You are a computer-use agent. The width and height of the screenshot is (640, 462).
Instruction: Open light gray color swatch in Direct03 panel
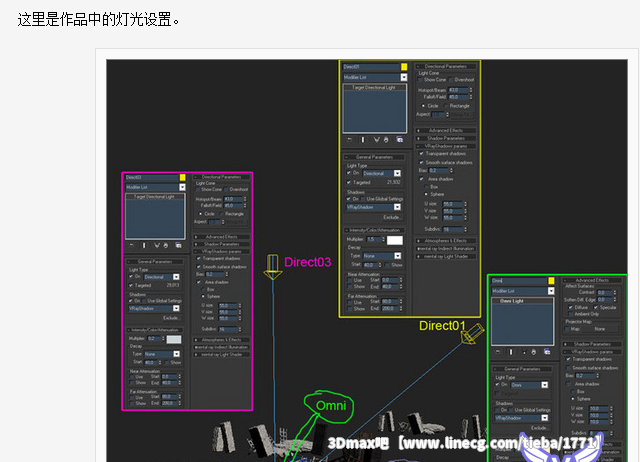coord(174,339)
